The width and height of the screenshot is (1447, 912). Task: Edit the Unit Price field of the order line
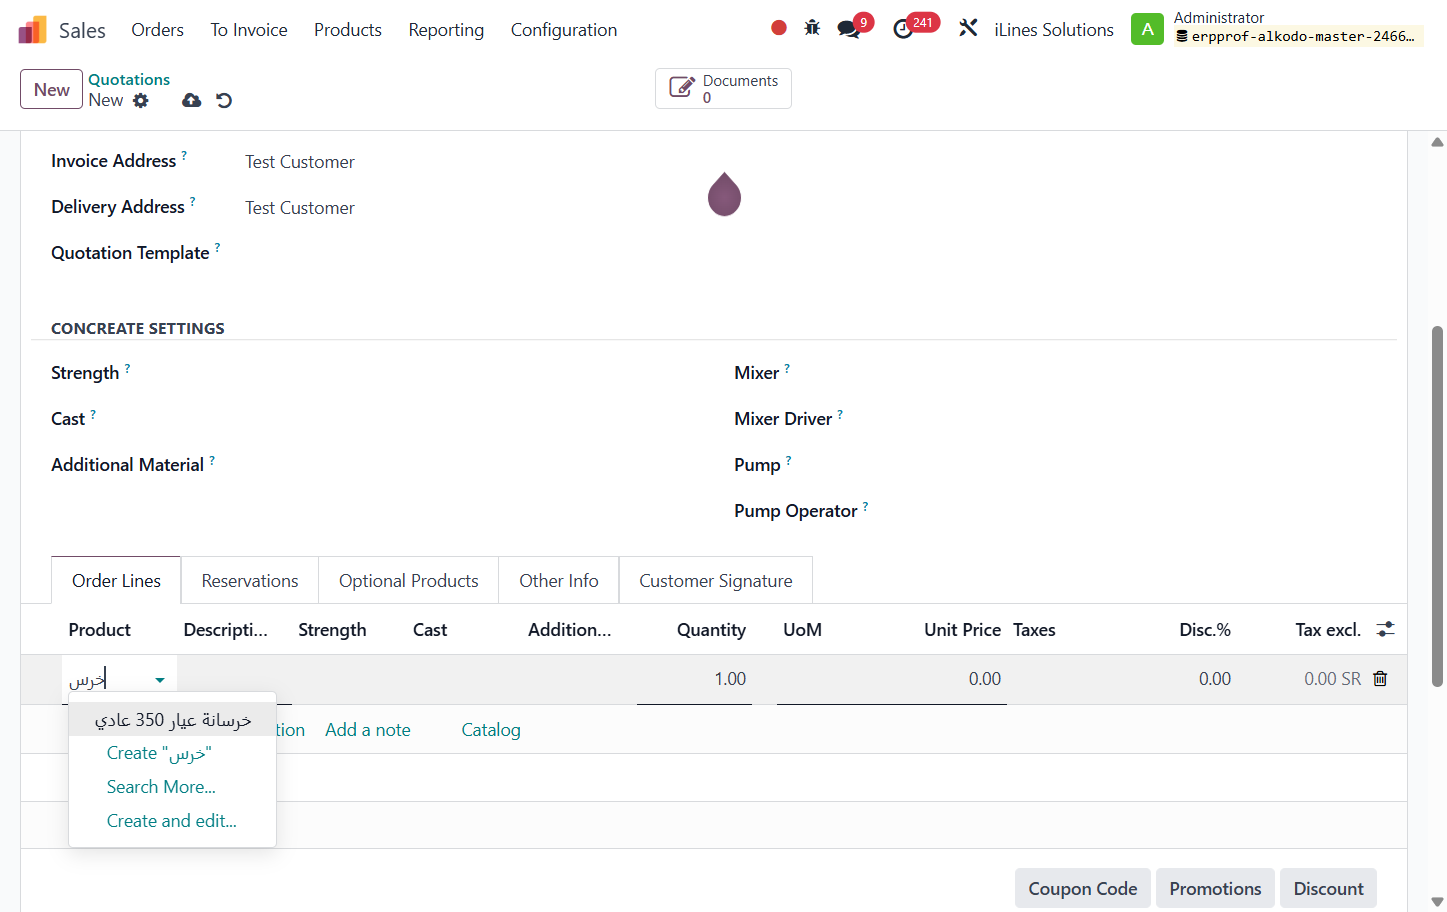point(949,679)
